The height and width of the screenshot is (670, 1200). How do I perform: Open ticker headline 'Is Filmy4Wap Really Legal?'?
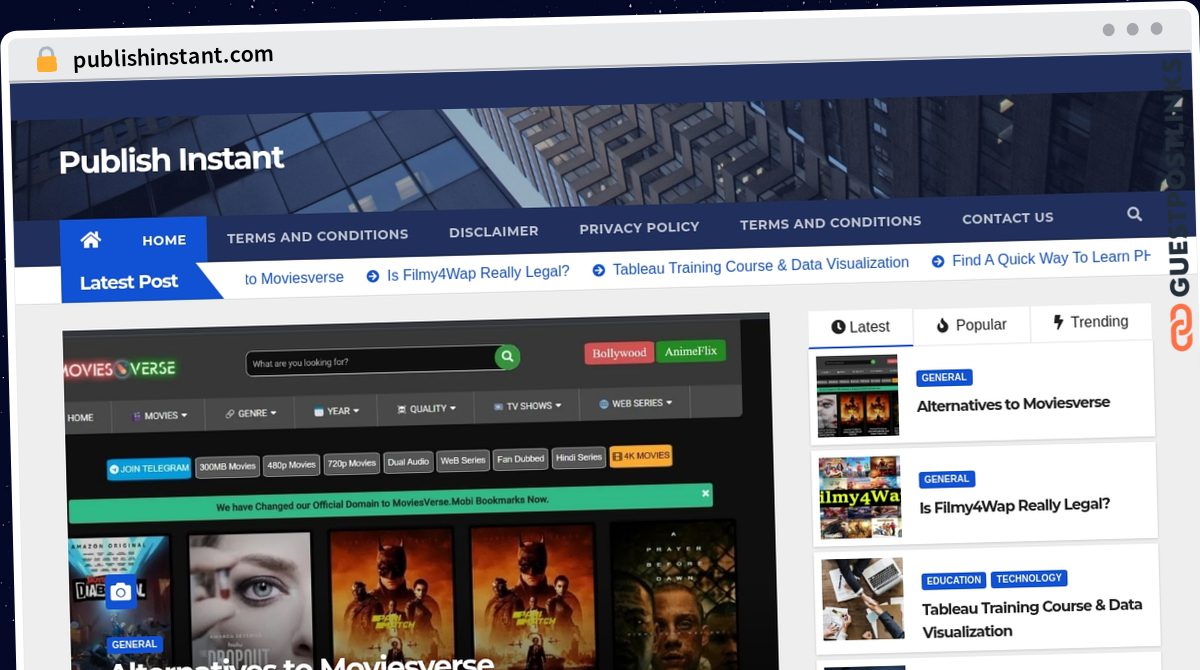[x=478, y=272]
